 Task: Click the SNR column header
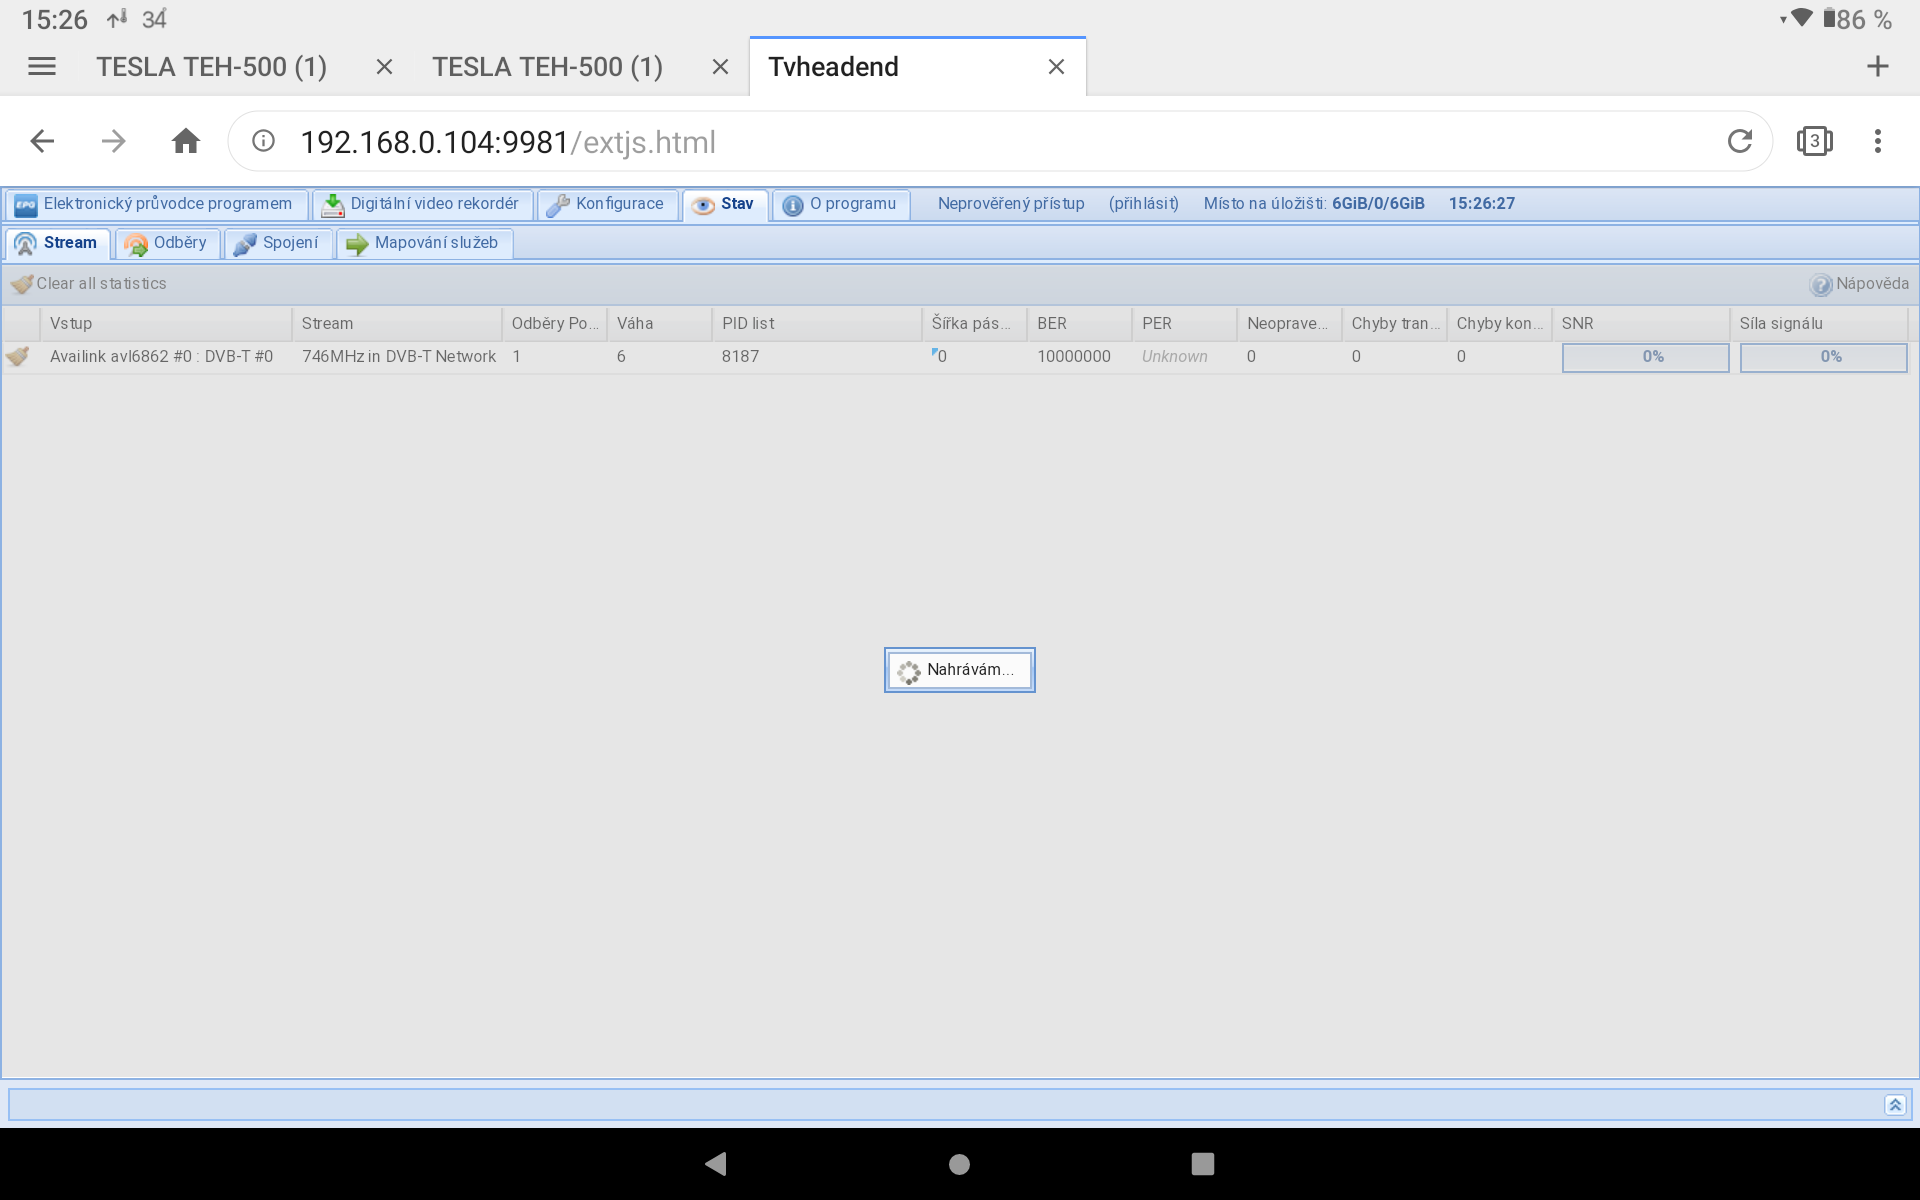coord(1640,324)
